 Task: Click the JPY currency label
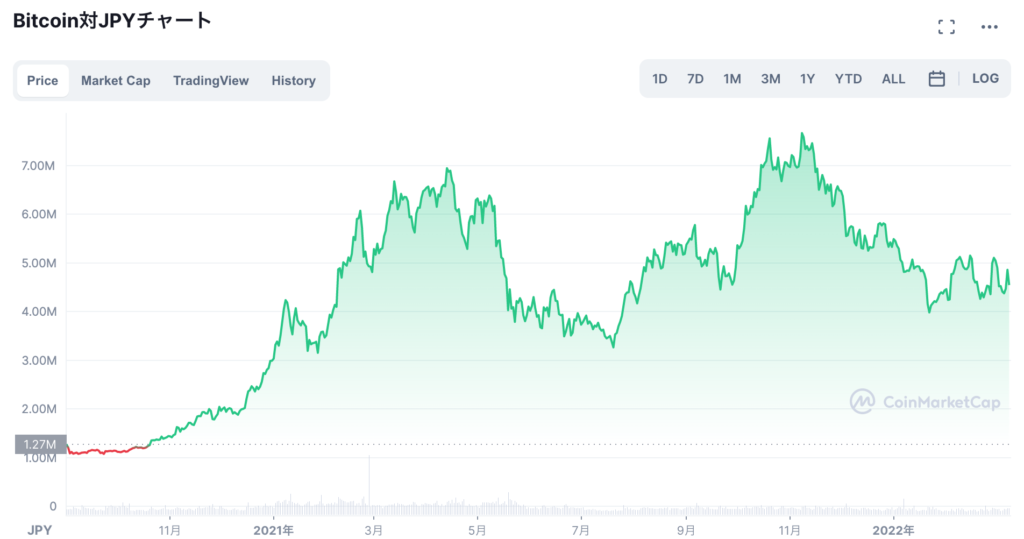click(x=39, y=530)
